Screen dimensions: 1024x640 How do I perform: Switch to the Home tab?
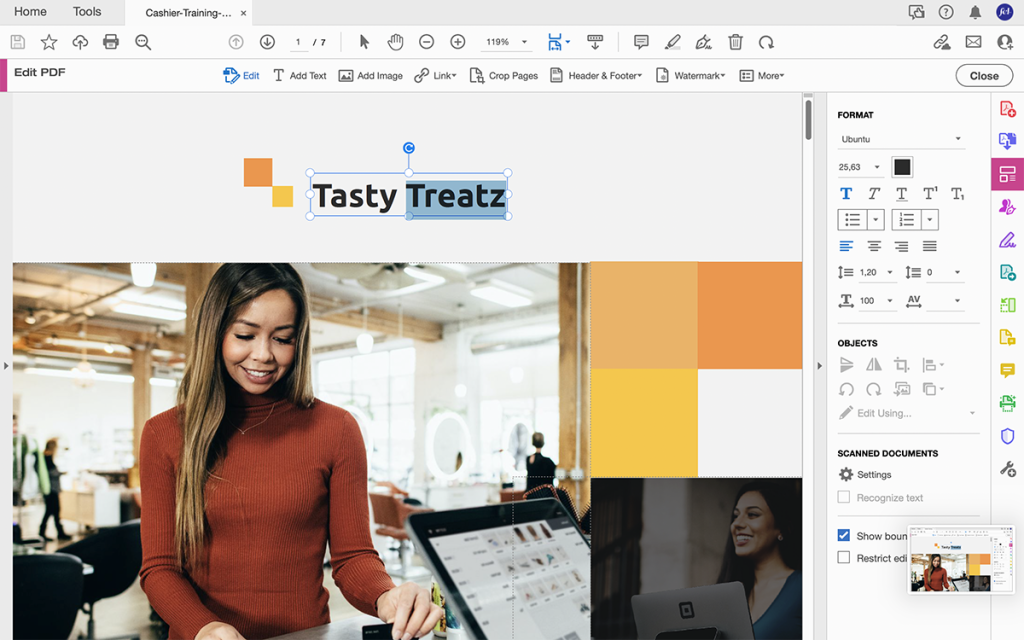pyautogui.click(x=30, y=12)
